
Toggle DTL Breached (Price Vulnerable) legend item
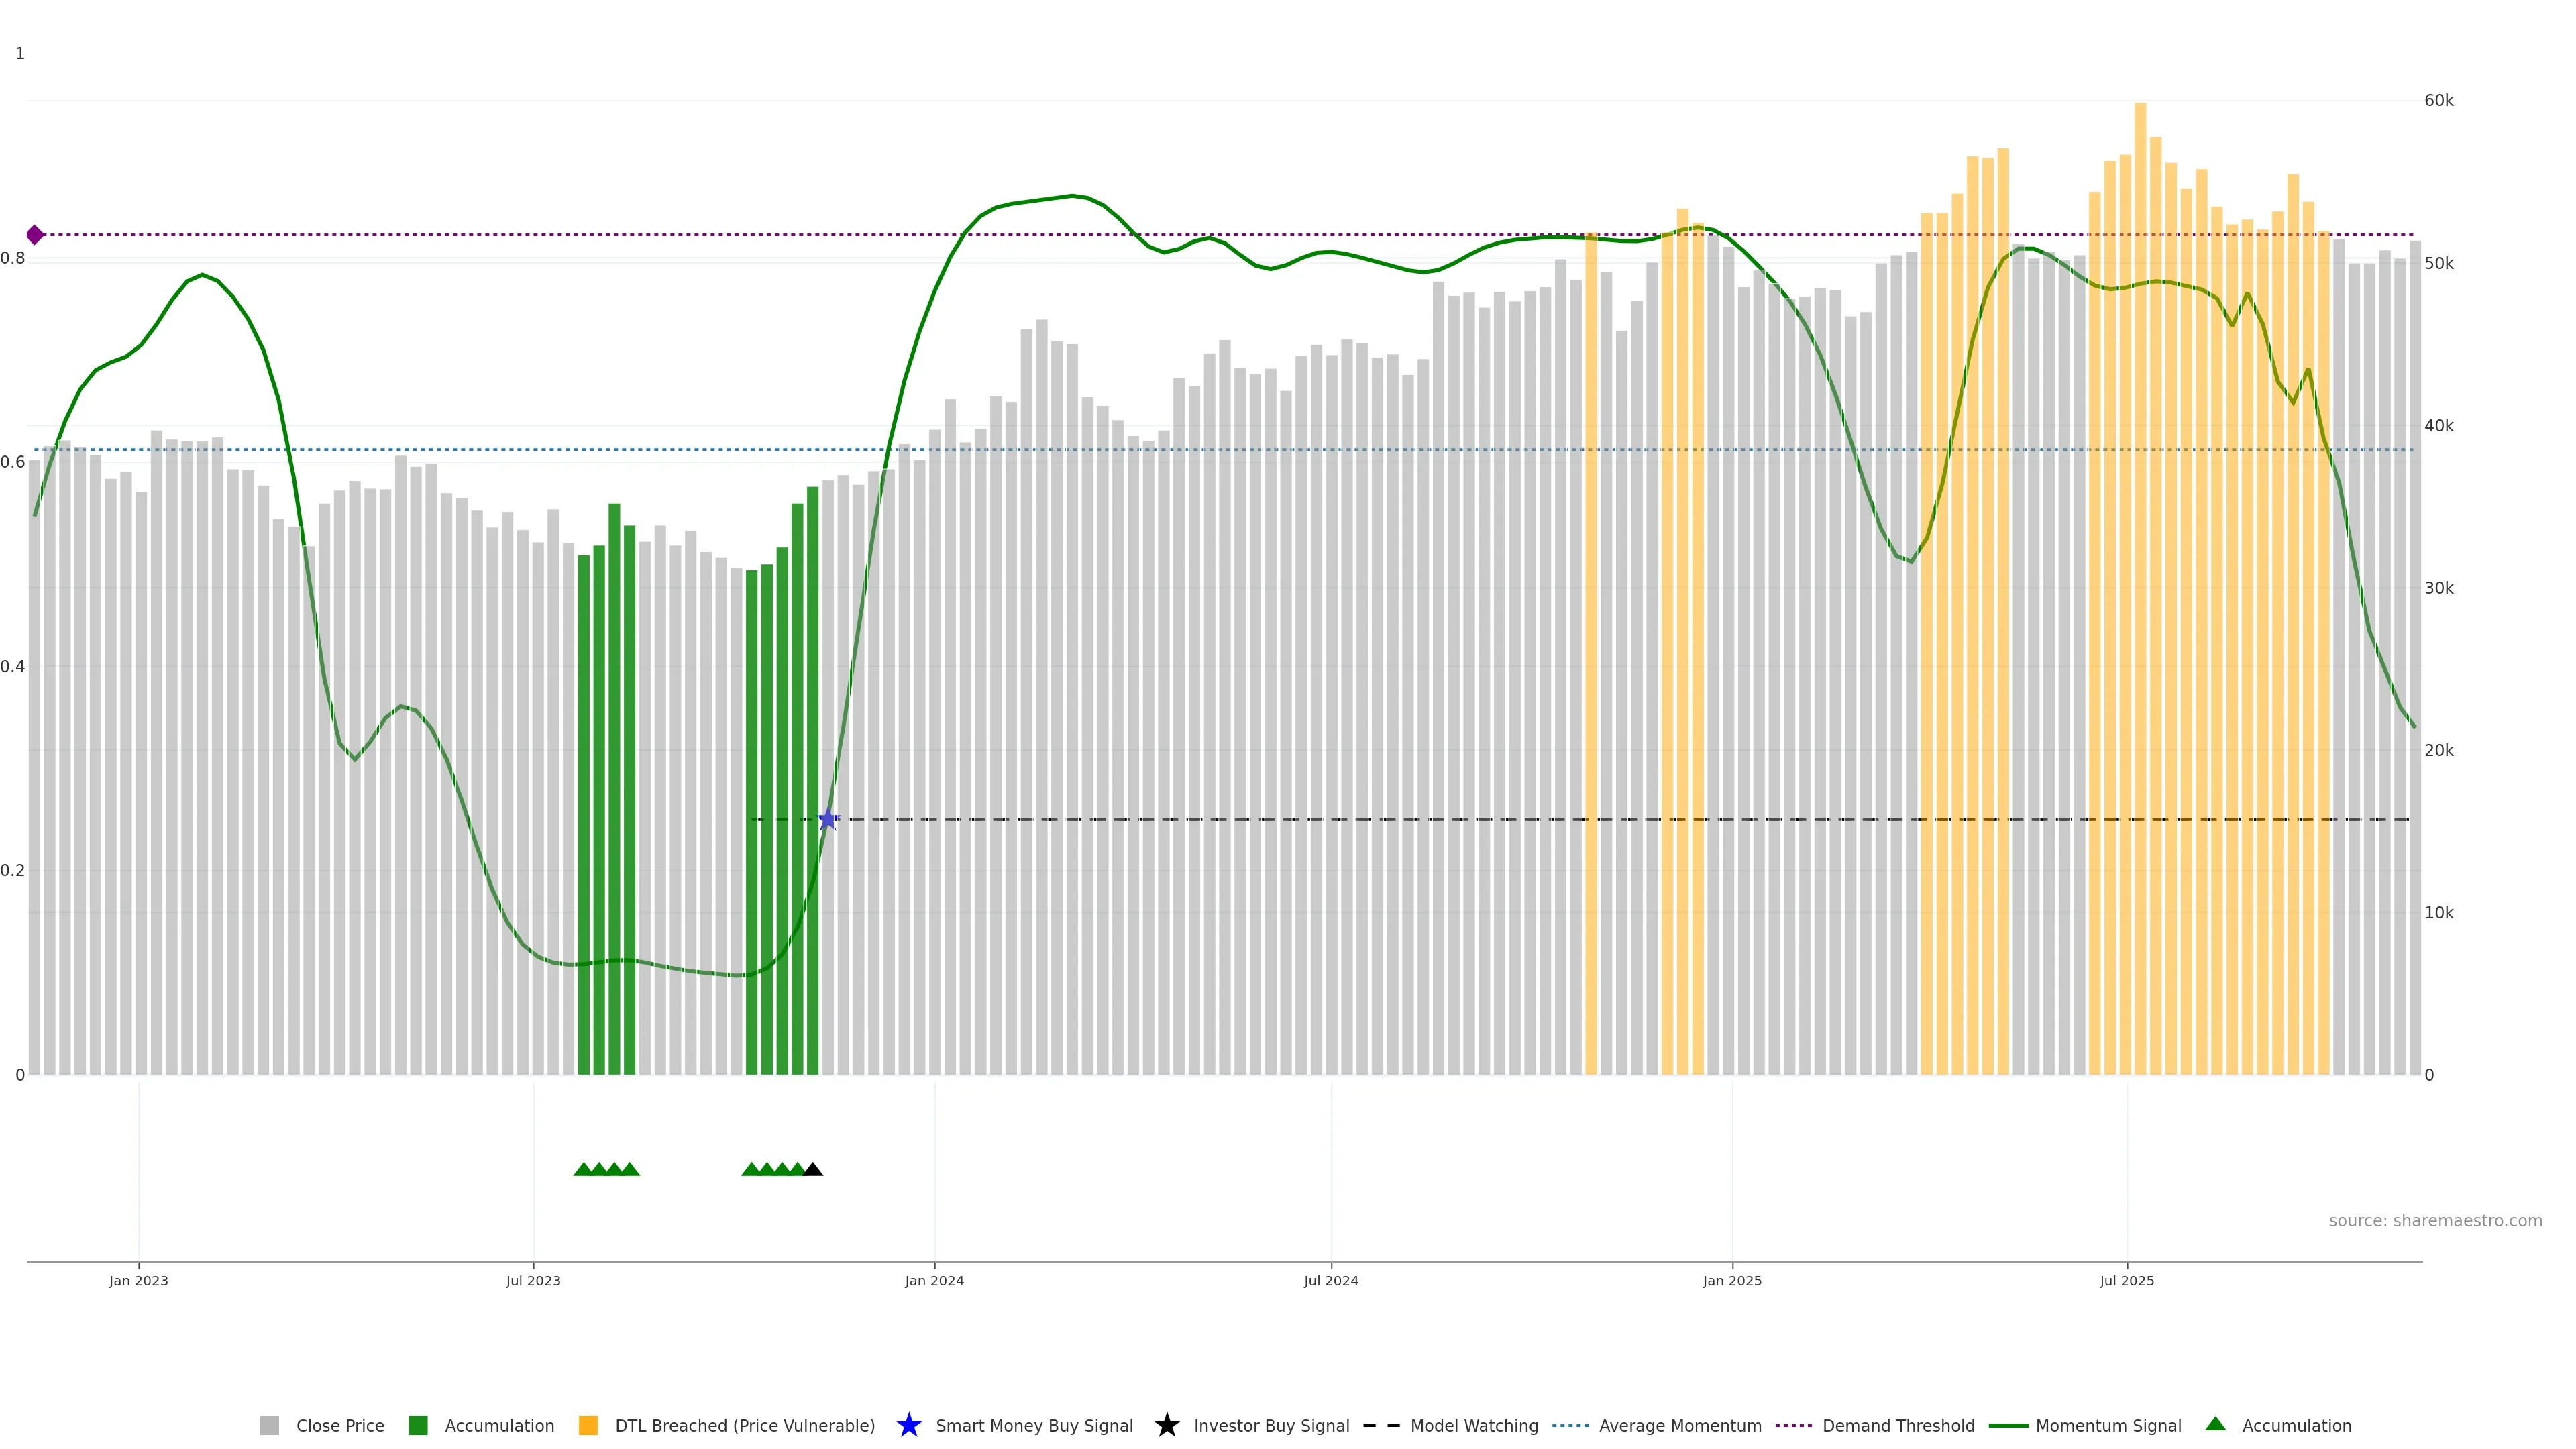click(x=744, y=1425)
